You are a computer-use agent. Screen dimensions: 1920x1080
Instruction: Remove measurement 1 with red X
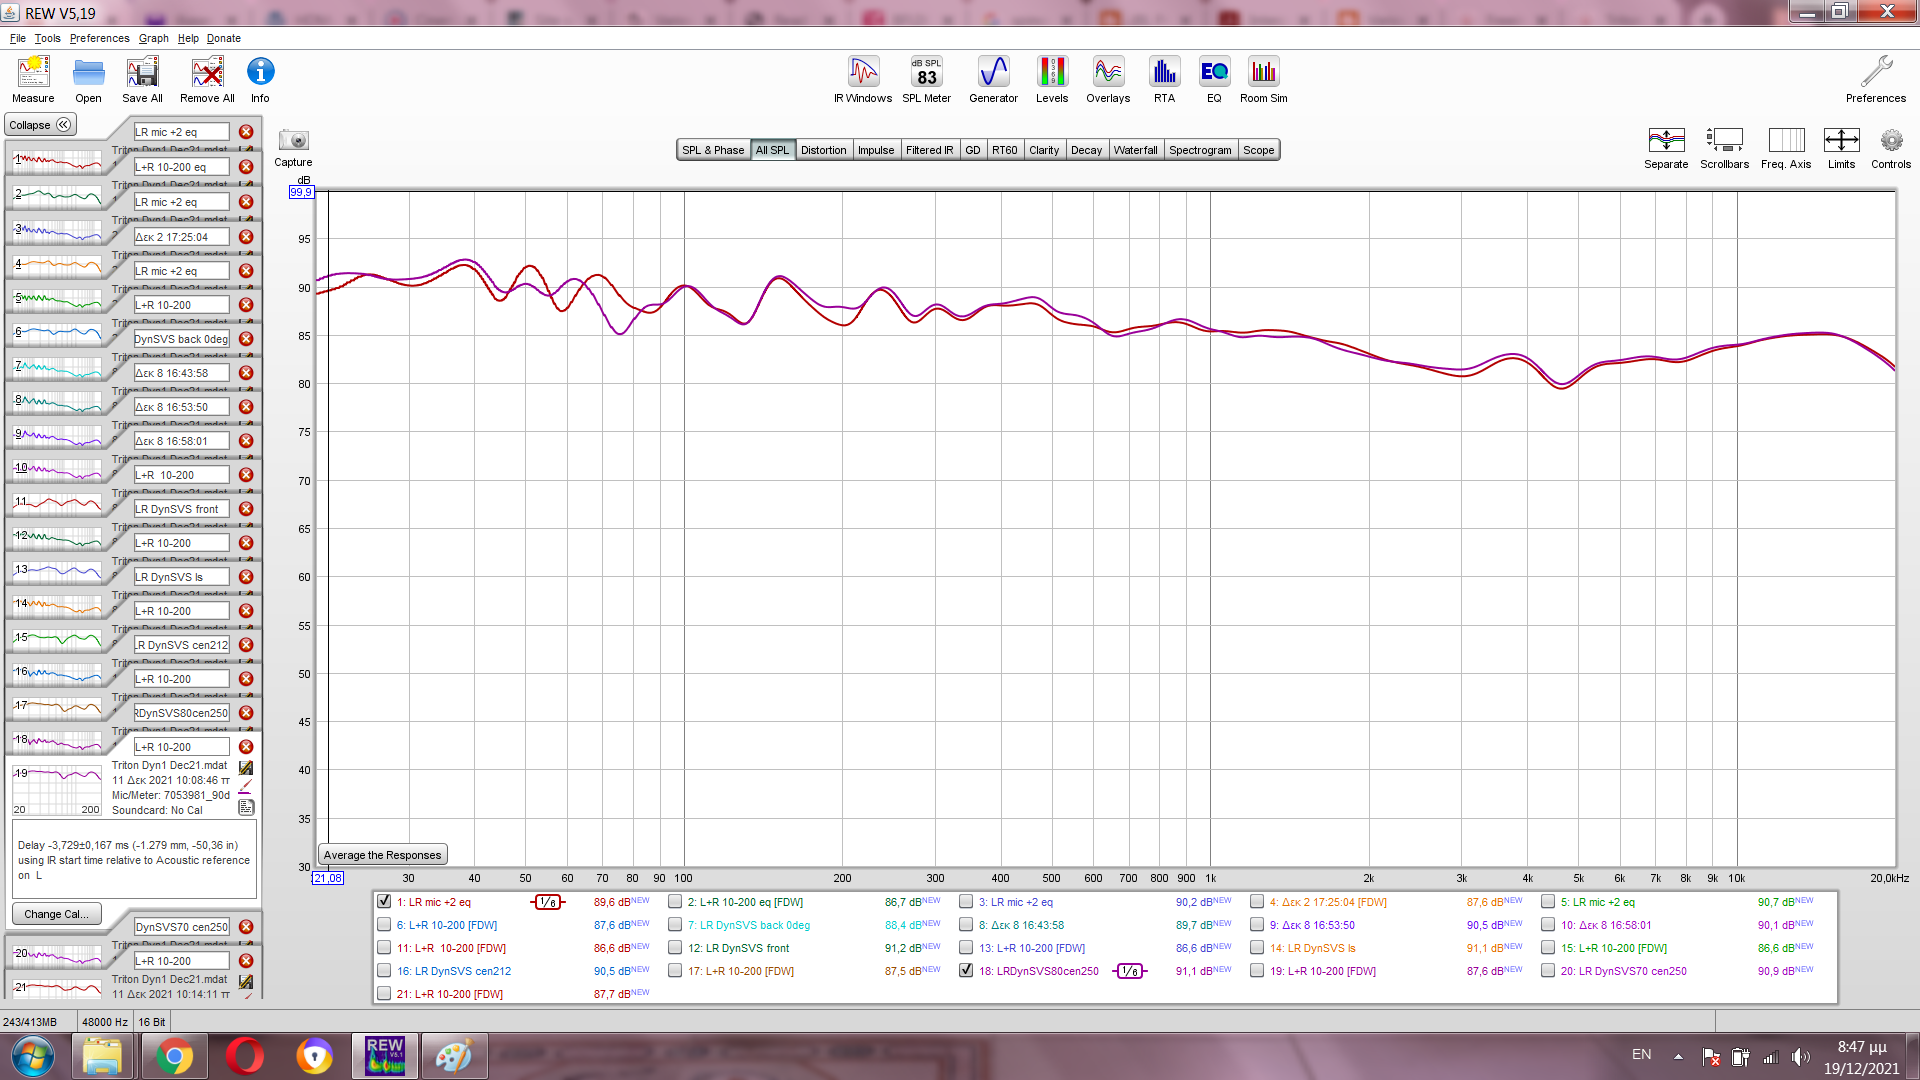point(246,132)
